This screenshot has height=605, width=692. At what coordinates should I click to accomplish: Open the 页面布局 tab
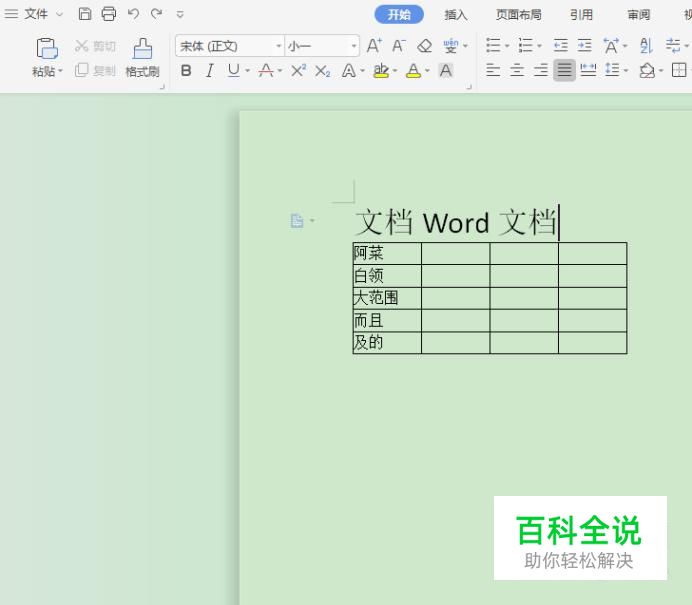[519, 14]
